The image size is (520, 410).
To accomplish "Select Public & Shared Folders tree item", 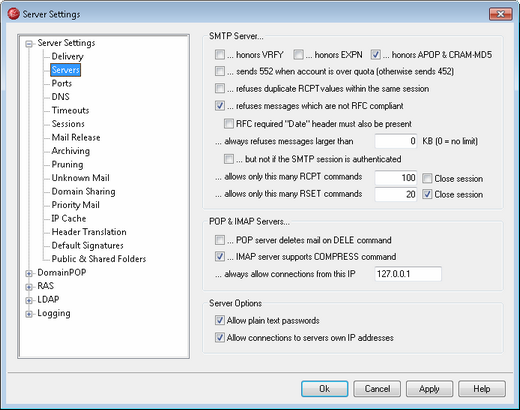I will click(x=99, y=259).
